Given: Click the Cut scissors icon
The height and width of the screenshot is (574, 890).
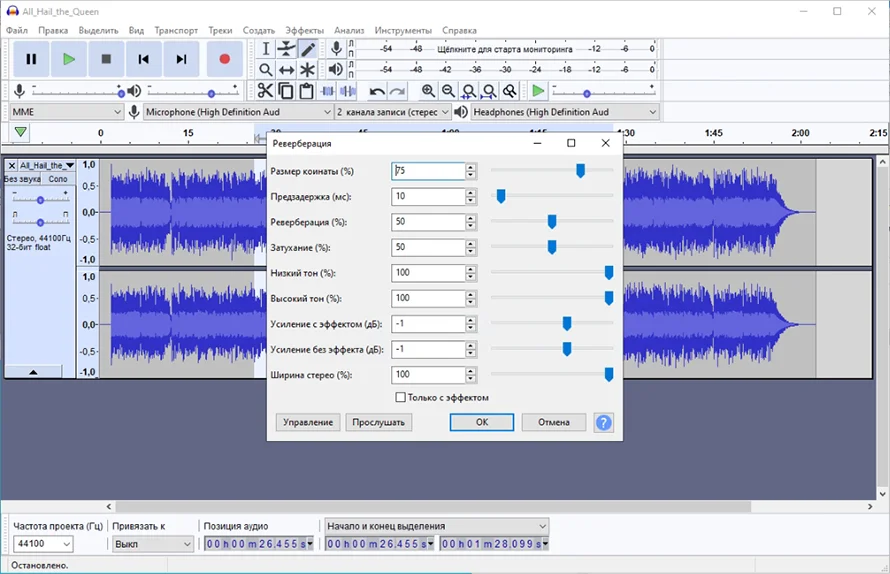Looking at the screenshot, I should point(265,91).
